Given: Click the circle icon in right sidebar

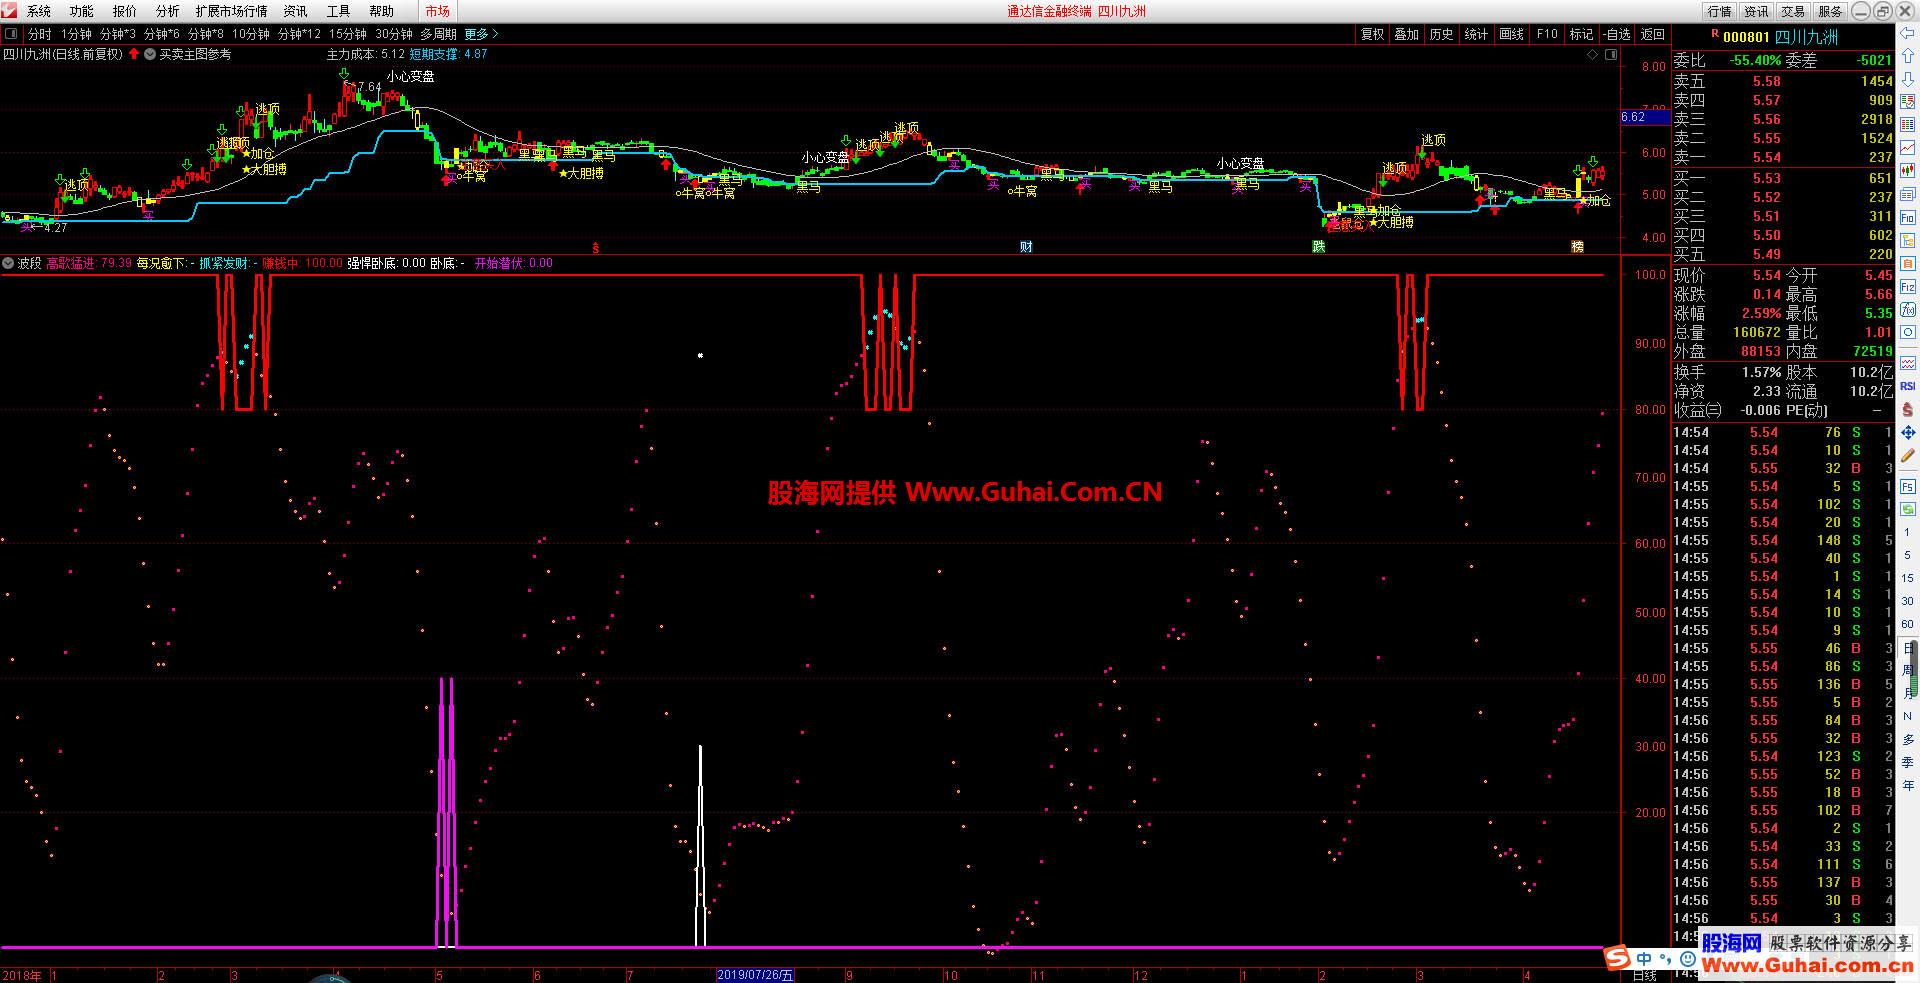Looking at the screenshot, I should coord(1908,332).
